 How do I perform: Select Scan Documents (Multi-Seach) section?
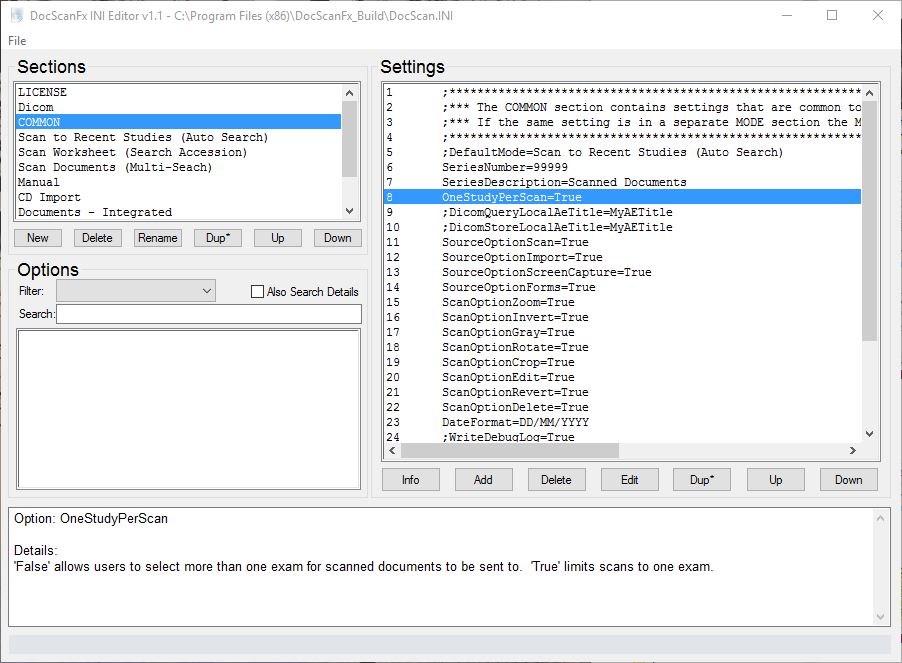[x=178, y=167]
